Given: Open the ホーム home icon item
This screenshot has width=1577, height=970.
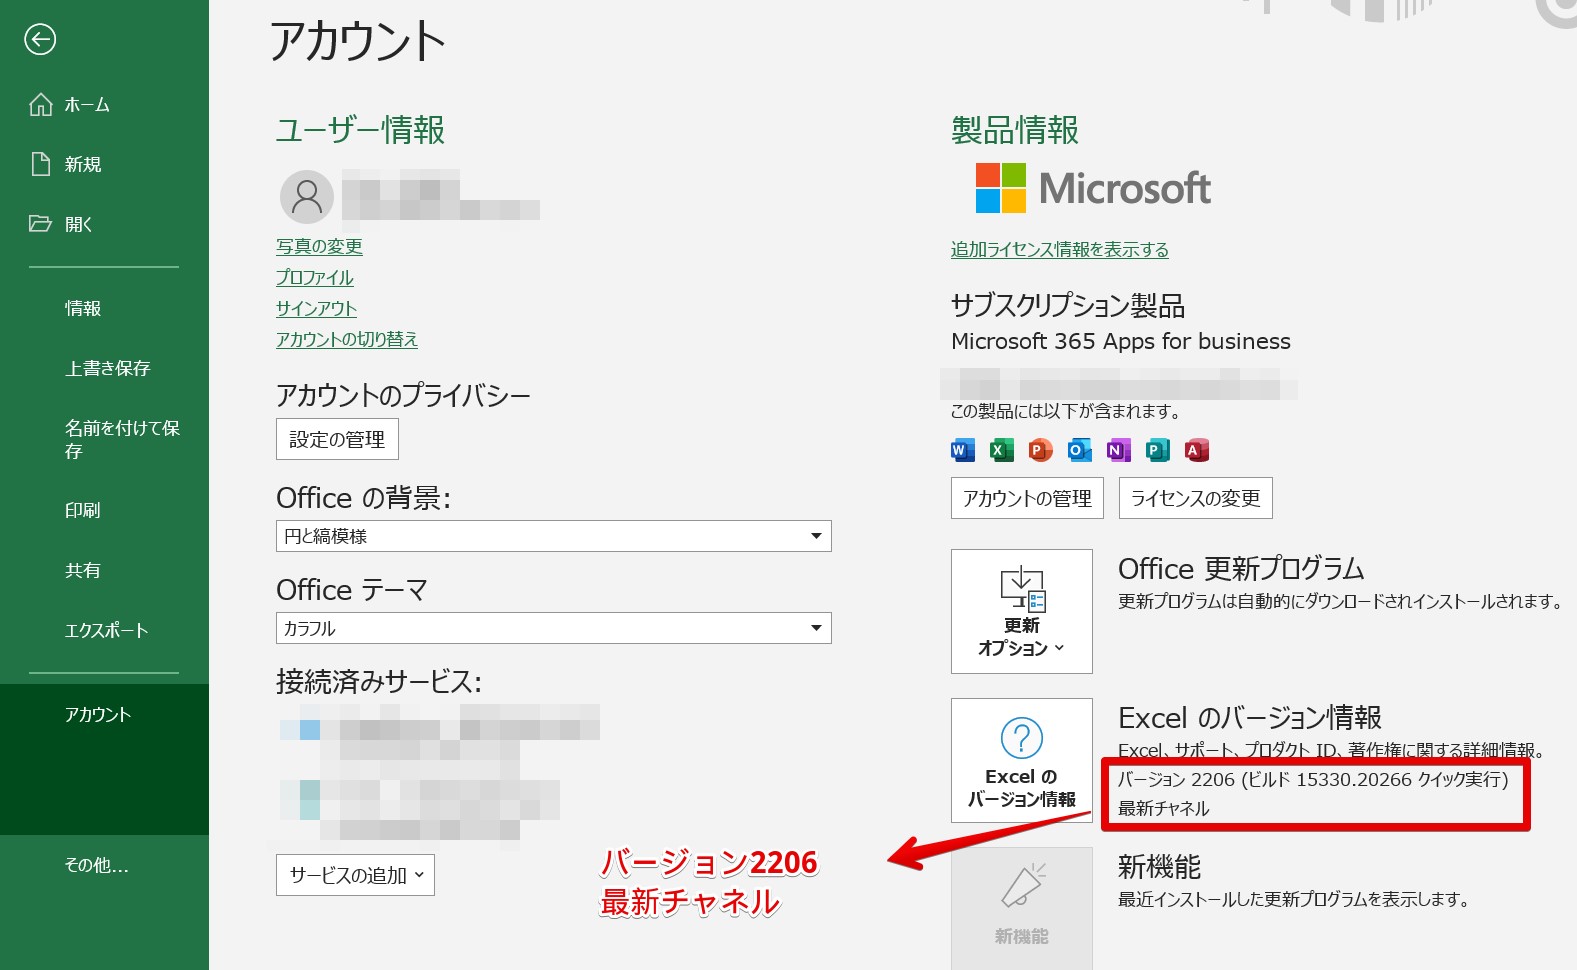Looking at the screenshot, I should pos(41,104).
